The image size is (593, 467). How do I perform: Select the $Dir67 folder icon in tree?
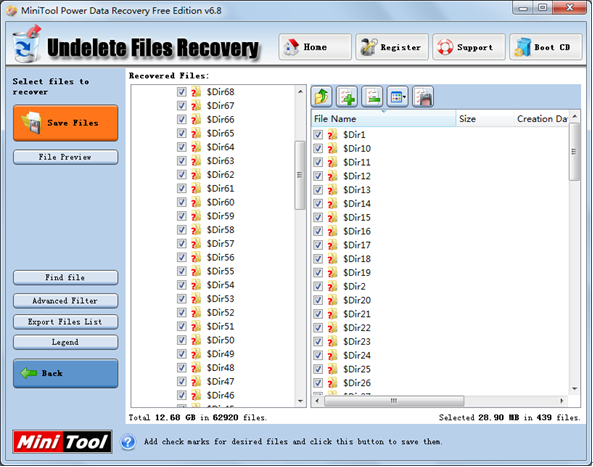tap(196, 106)
